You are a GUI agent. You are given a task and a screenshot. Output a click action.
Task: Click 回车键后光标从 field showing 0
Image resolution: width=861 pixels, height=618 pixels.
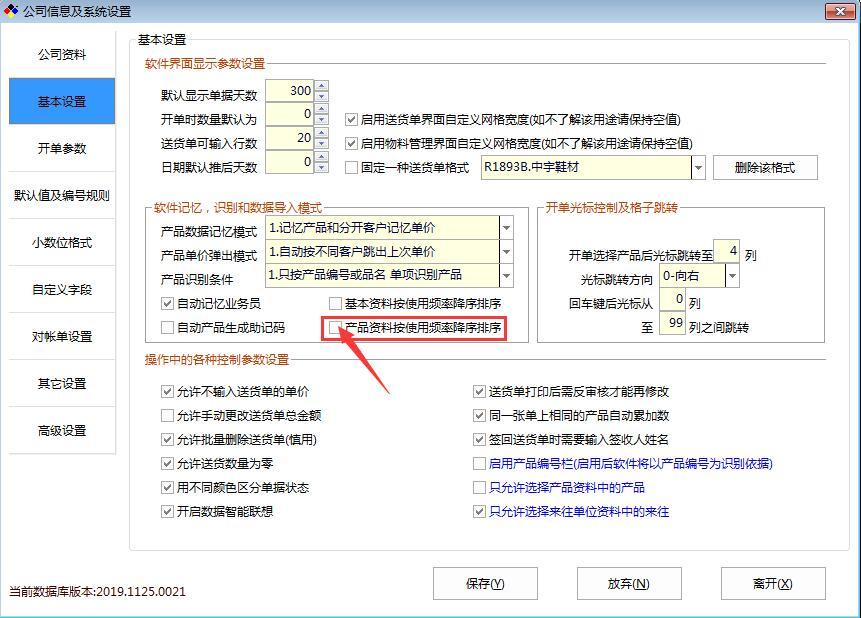(673, 299)
